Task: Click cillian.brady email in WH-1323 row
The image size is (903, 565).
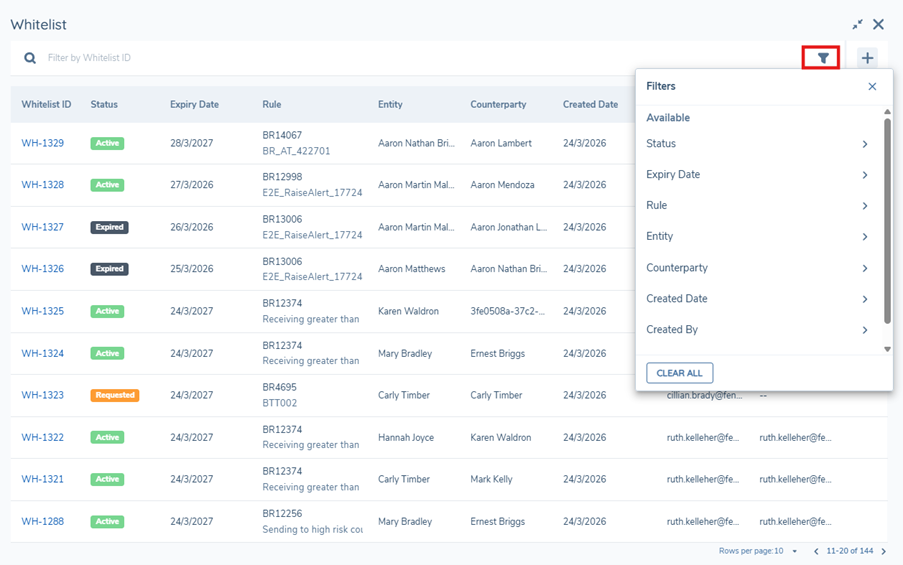Action: point(704,395)
